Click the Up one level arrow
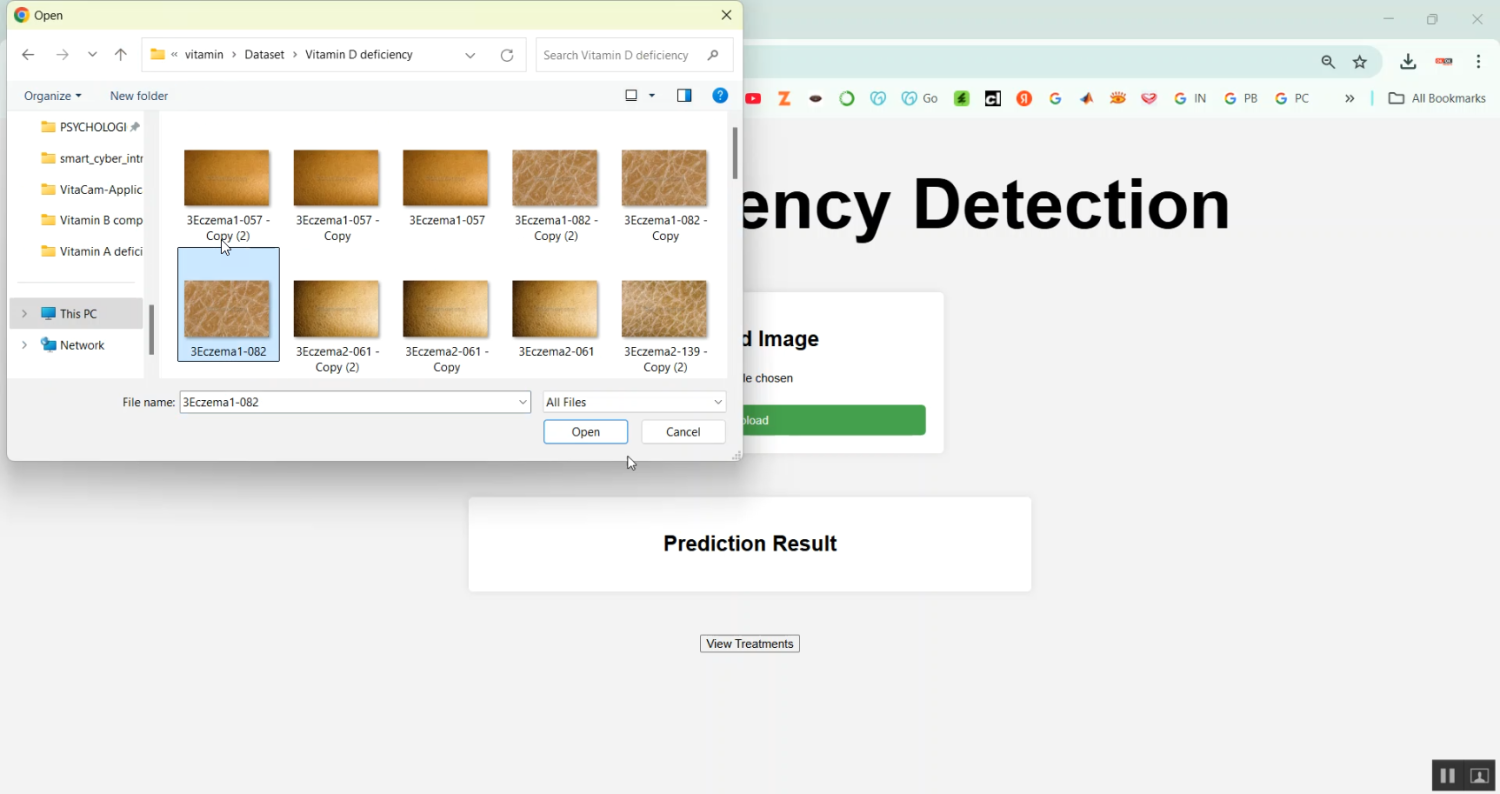Viewport: 1500px width, 794px height. pos(121,55)
